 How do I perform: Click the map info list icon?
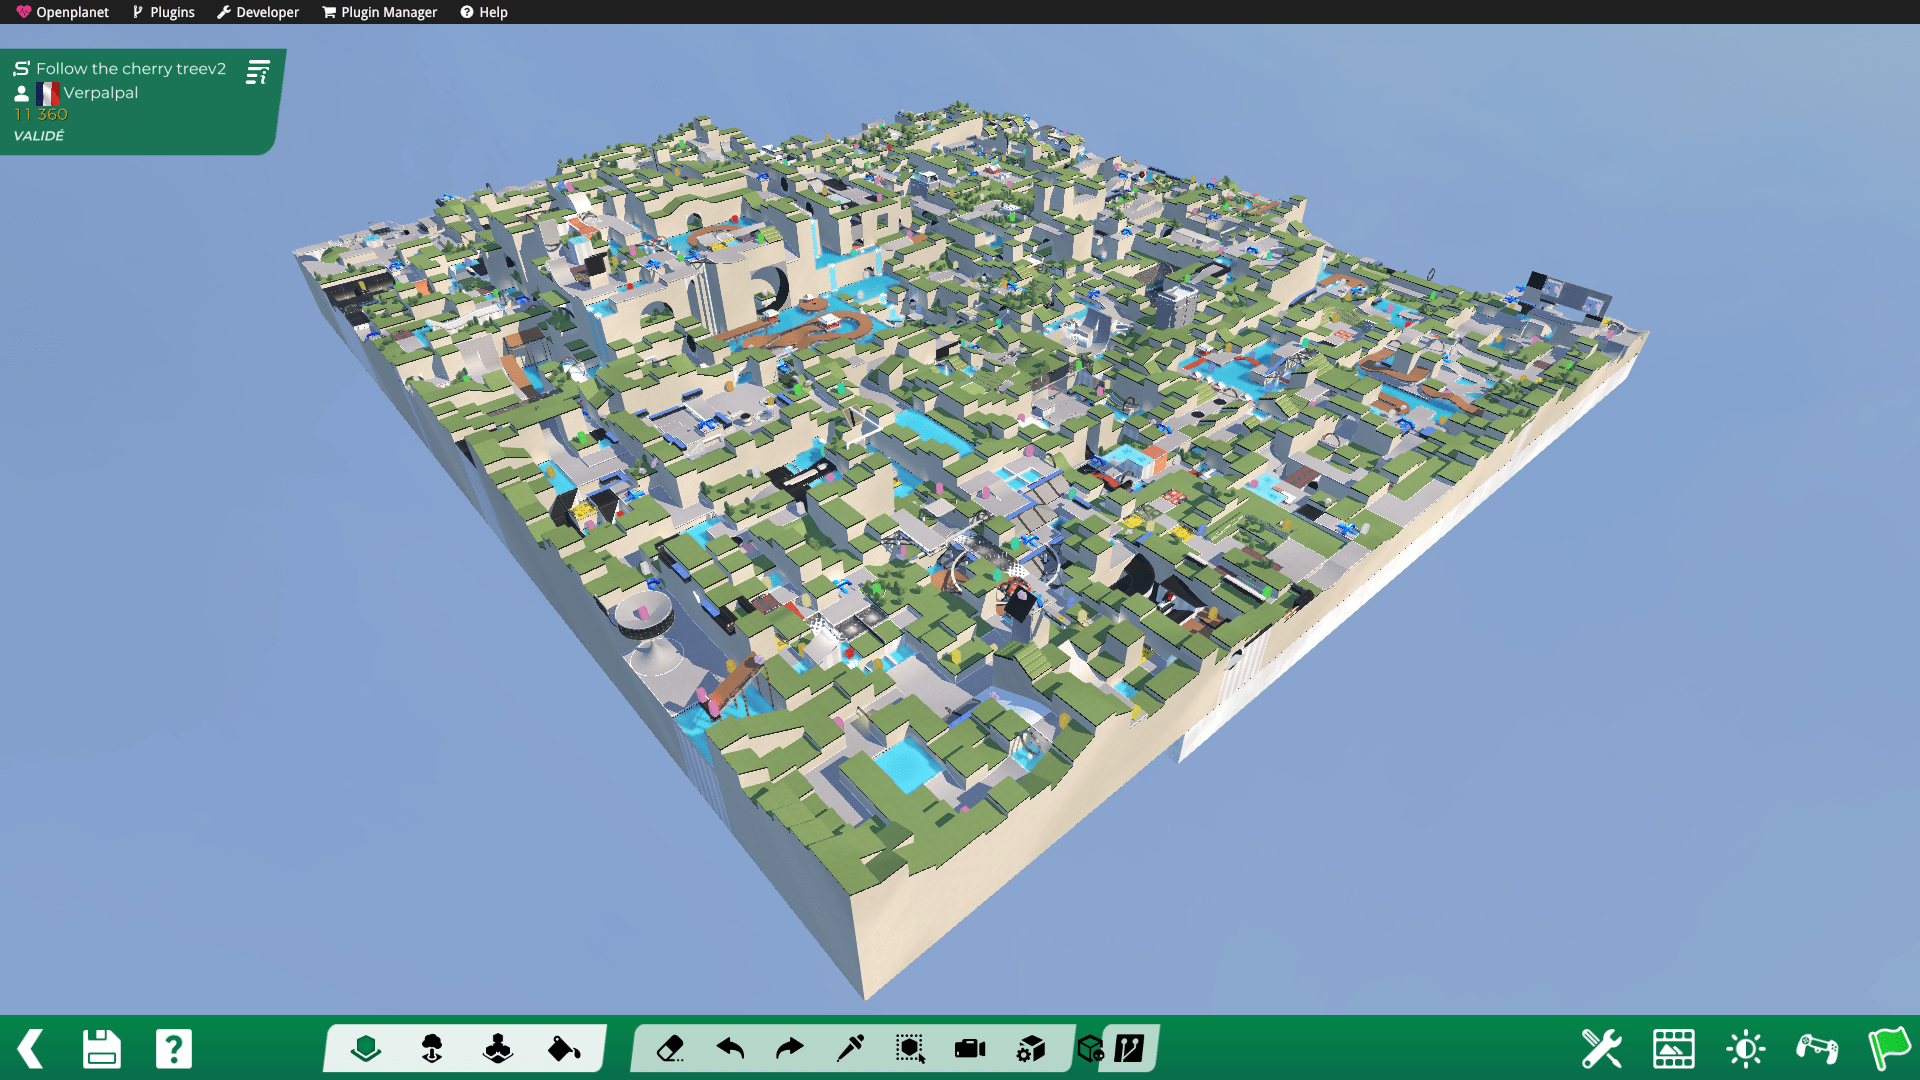pos(258,72)
